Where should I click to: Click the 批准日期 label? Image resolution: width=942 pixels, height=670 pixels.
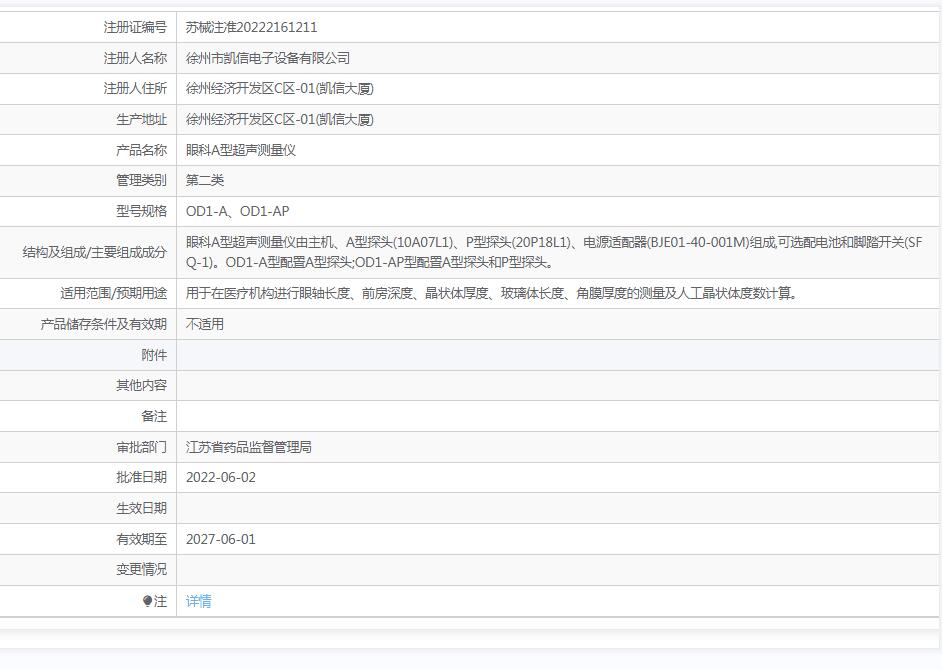pyautogui.click(x=141, y=478)
